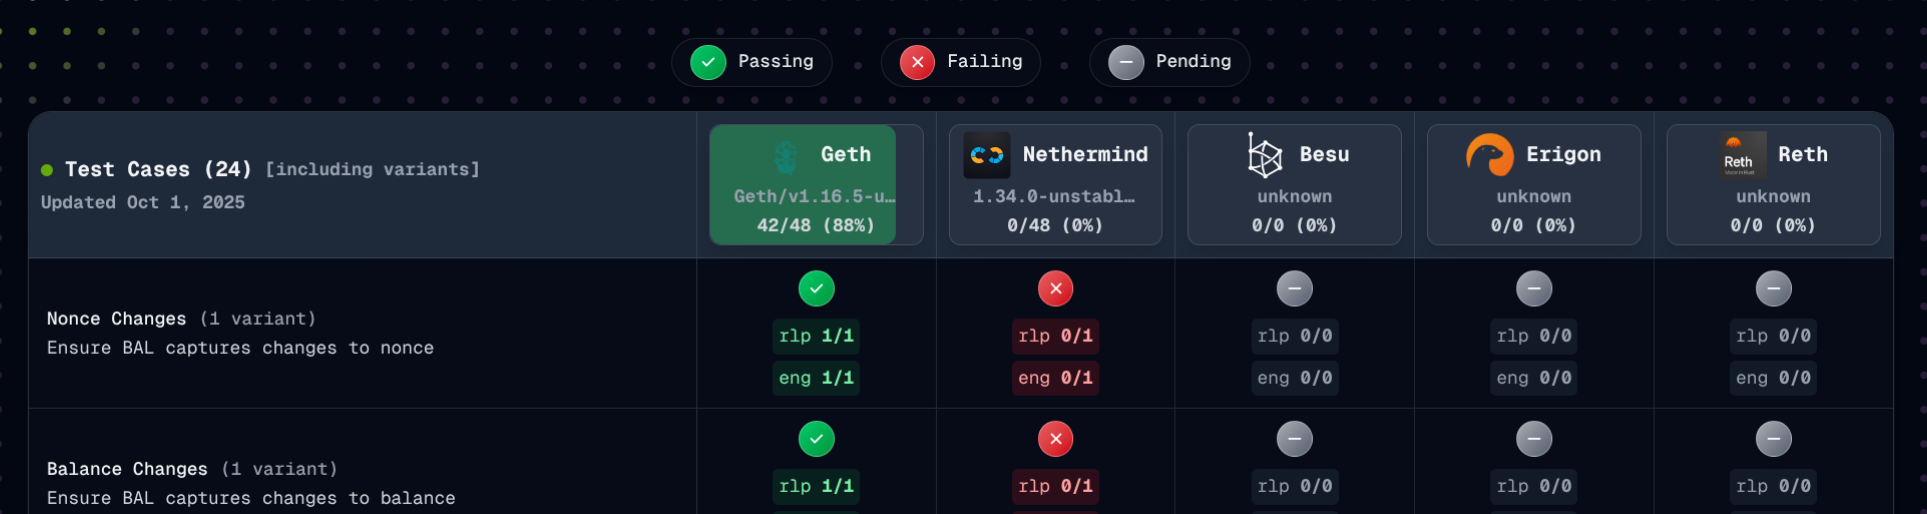This screenshot has height=514, width=1927.
Task: Click the Reth logo thumbnail
Action: tap(1742, 155)
